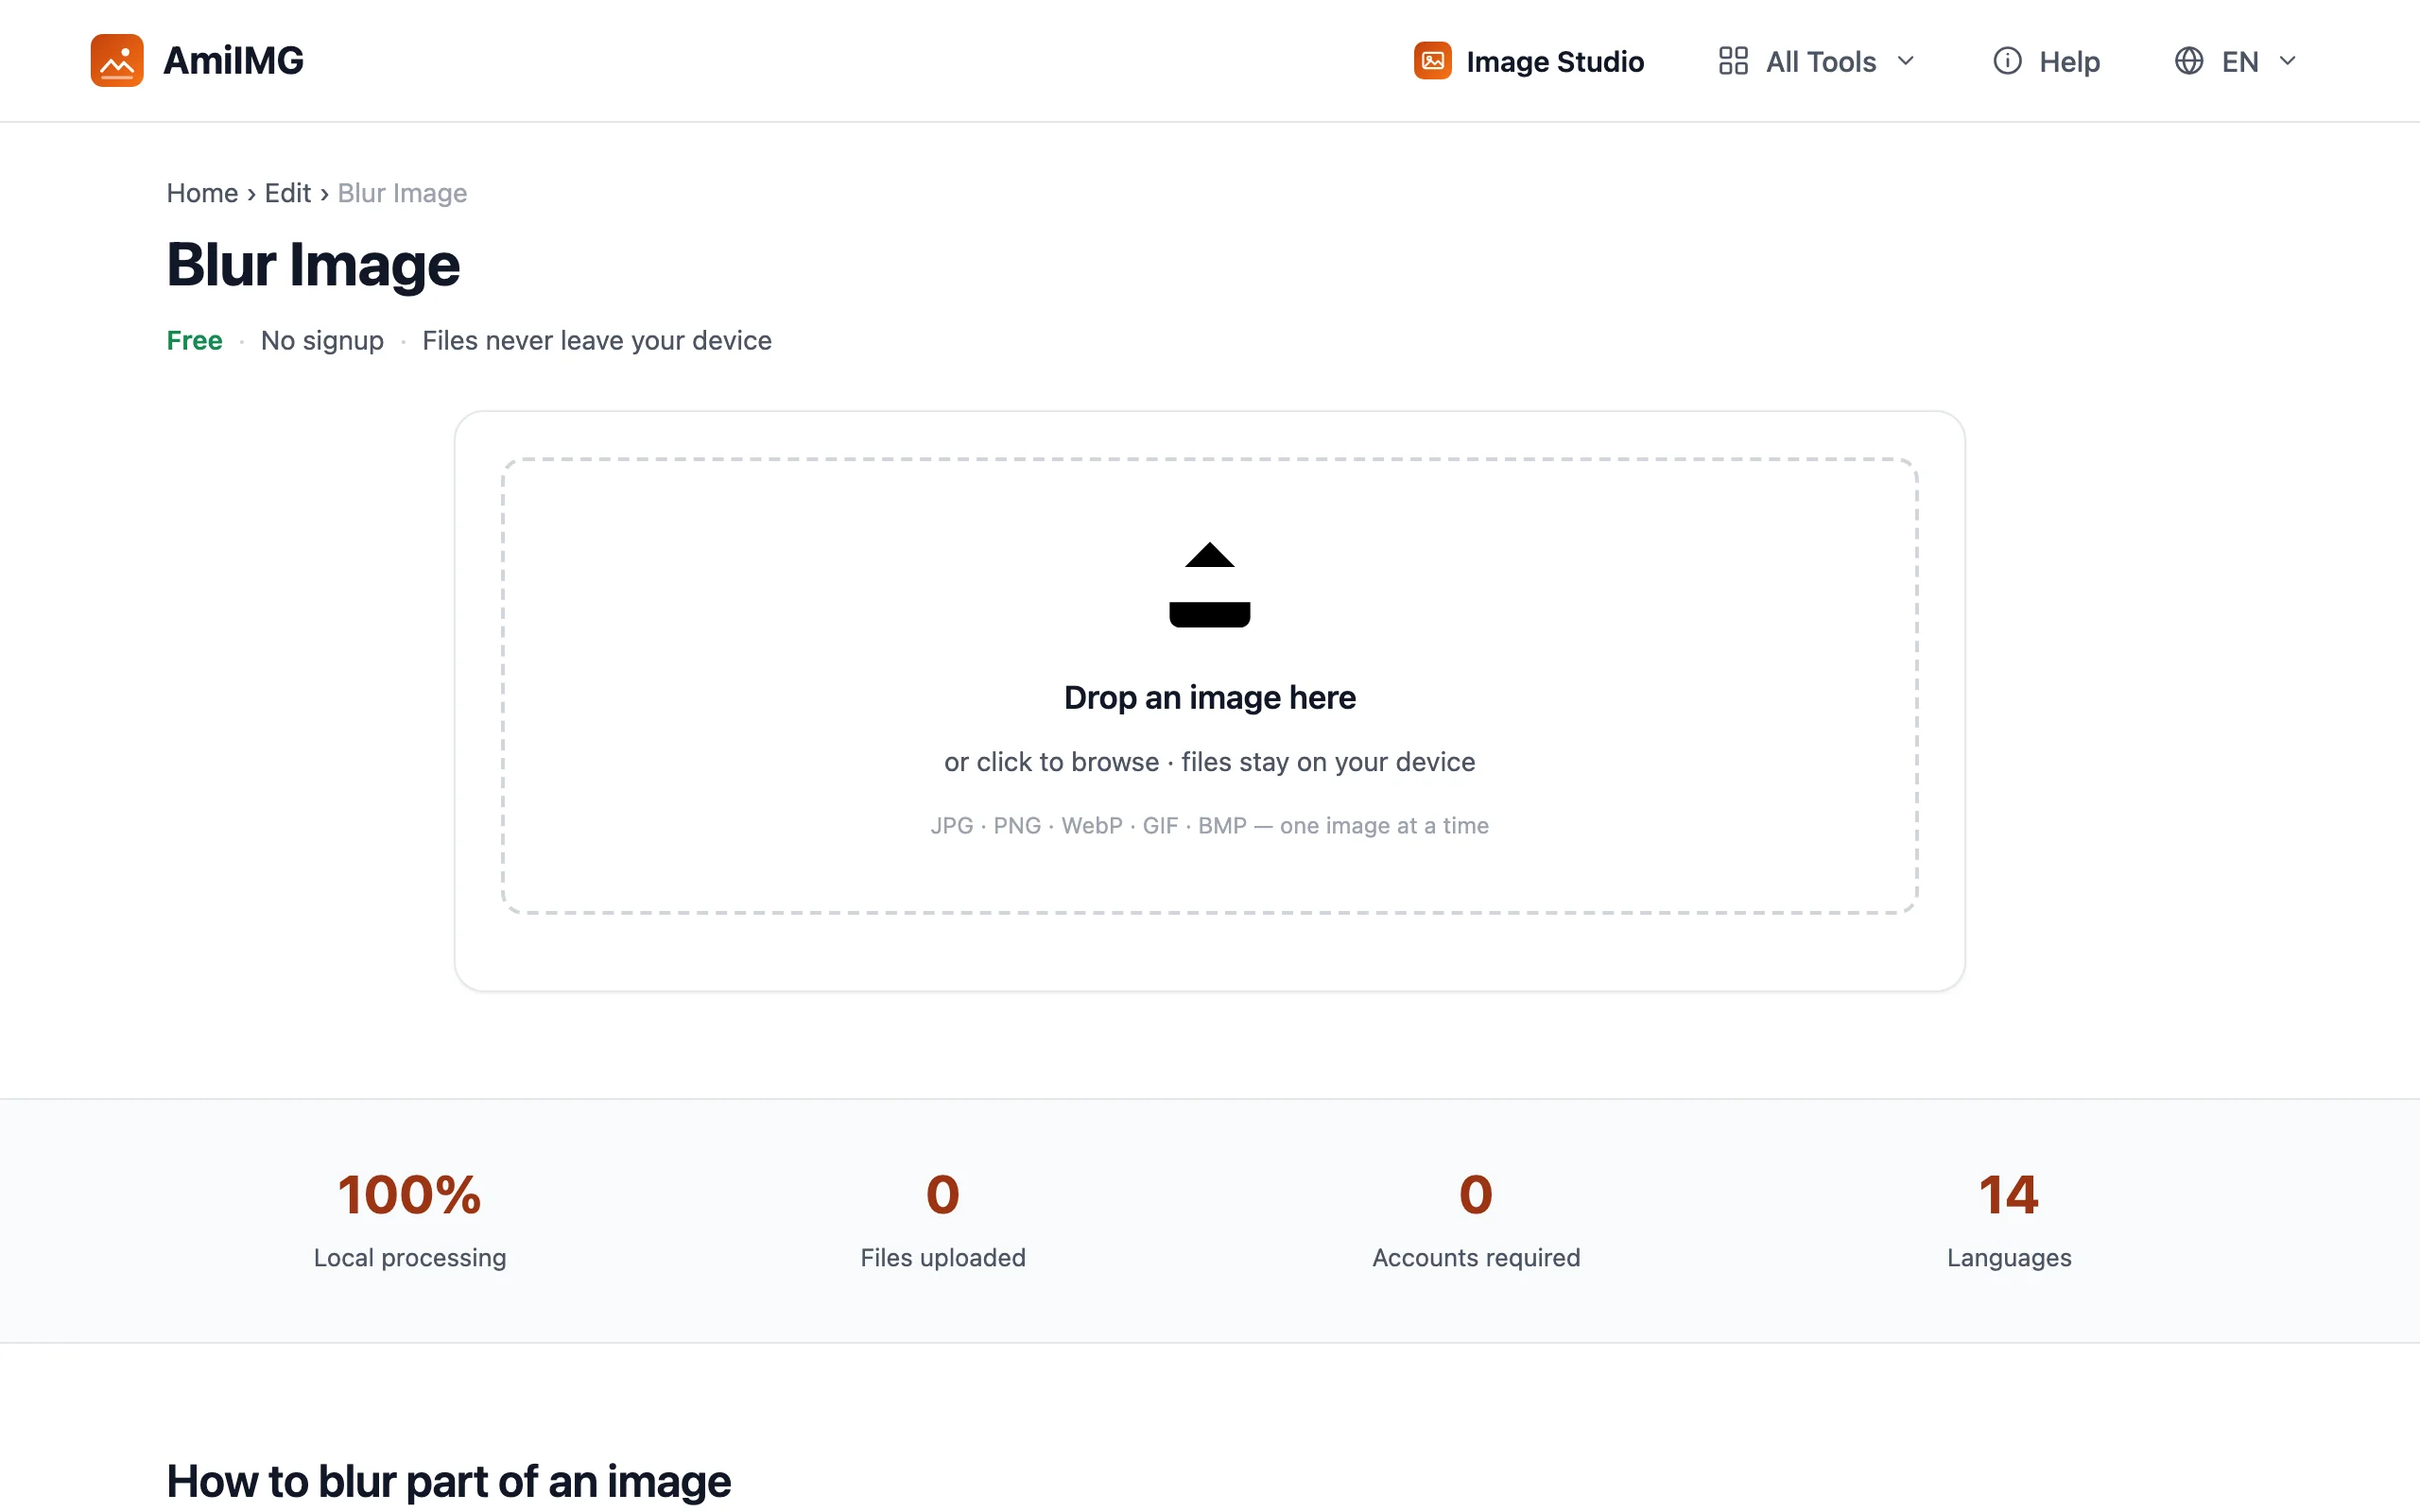
Task: Open the All Tools menu
Action: point(1817,61)
